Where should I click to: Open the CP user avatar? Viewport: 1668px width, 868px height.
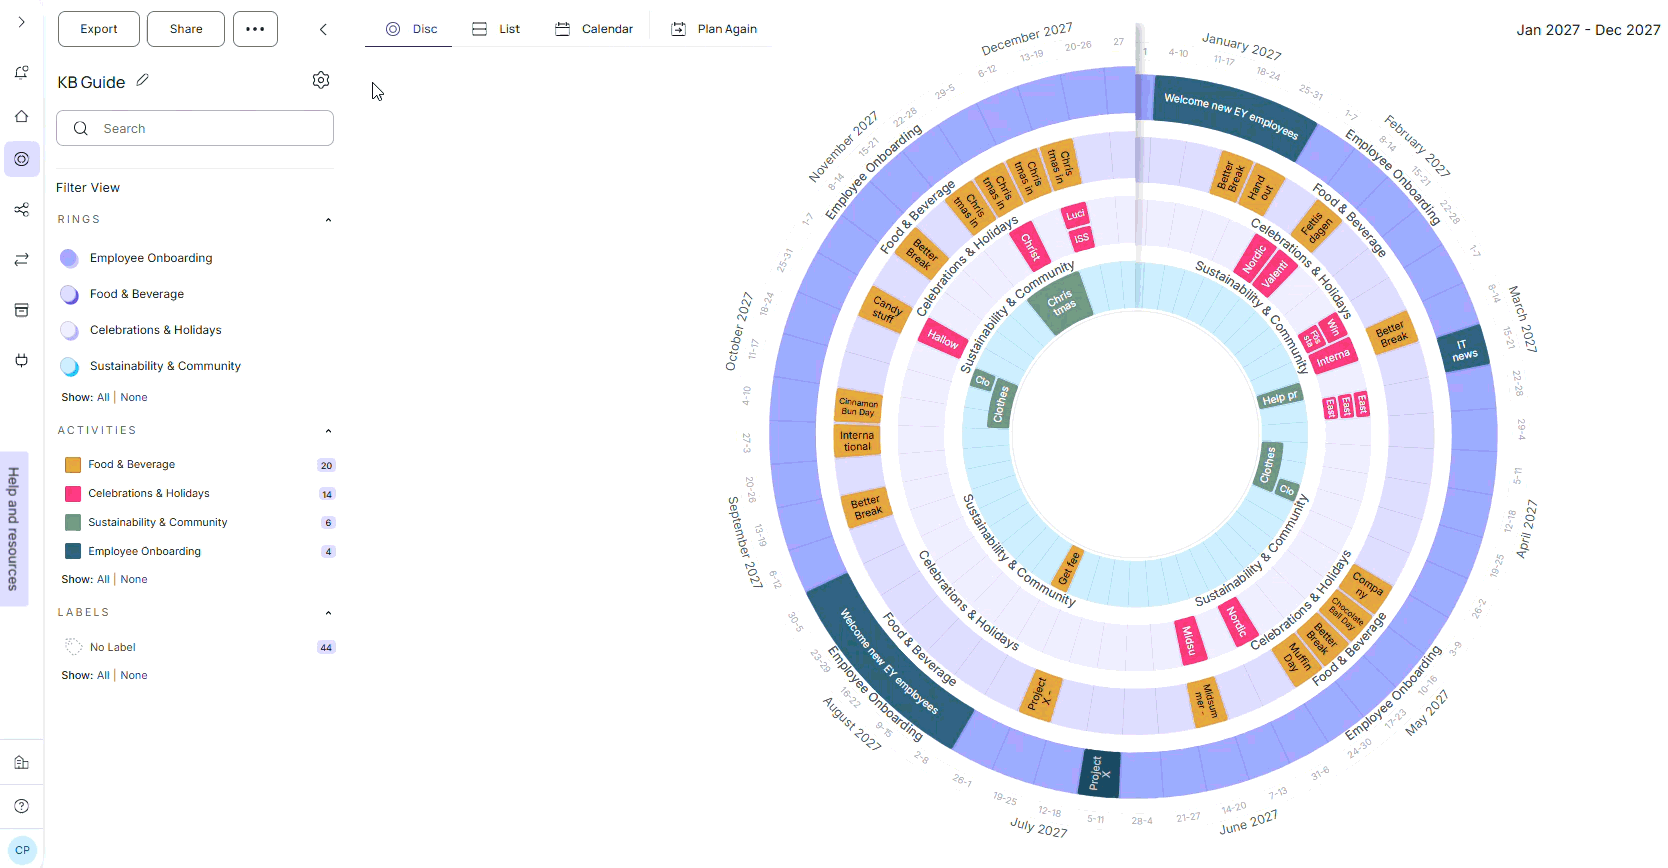point(22,850)
